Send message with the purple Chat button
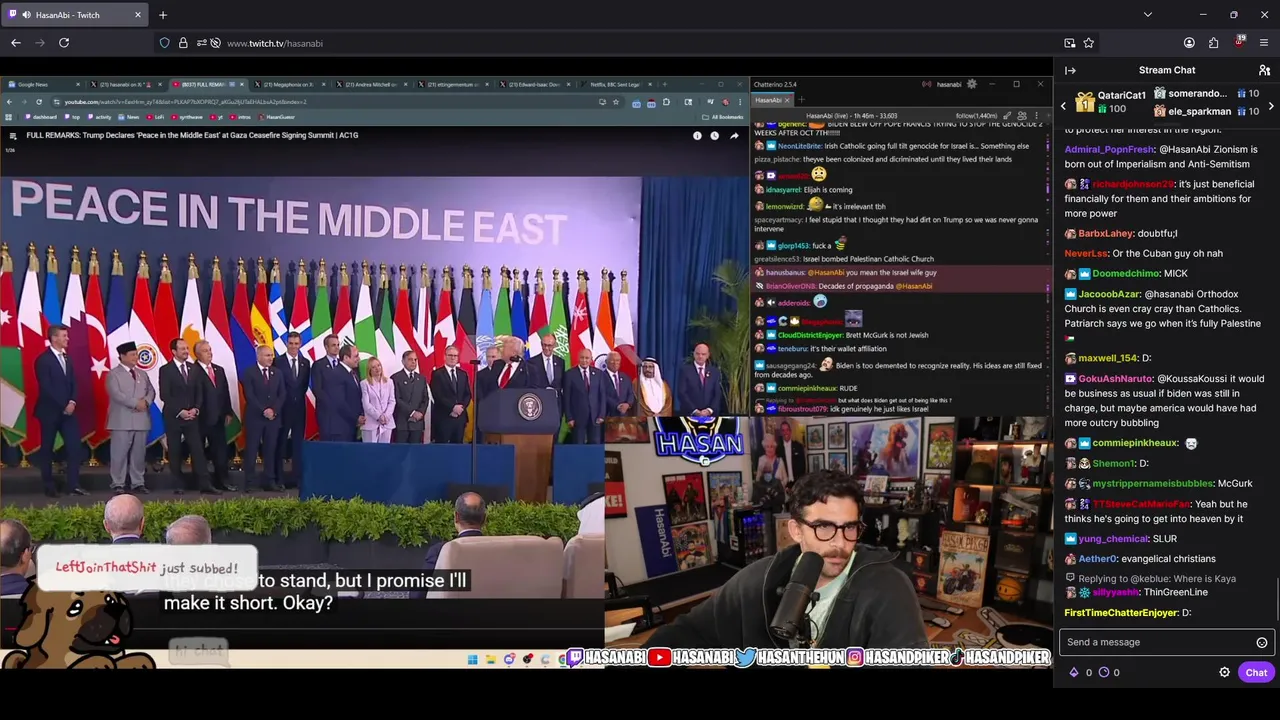 pyautogui.click(x=1256, y=672)
